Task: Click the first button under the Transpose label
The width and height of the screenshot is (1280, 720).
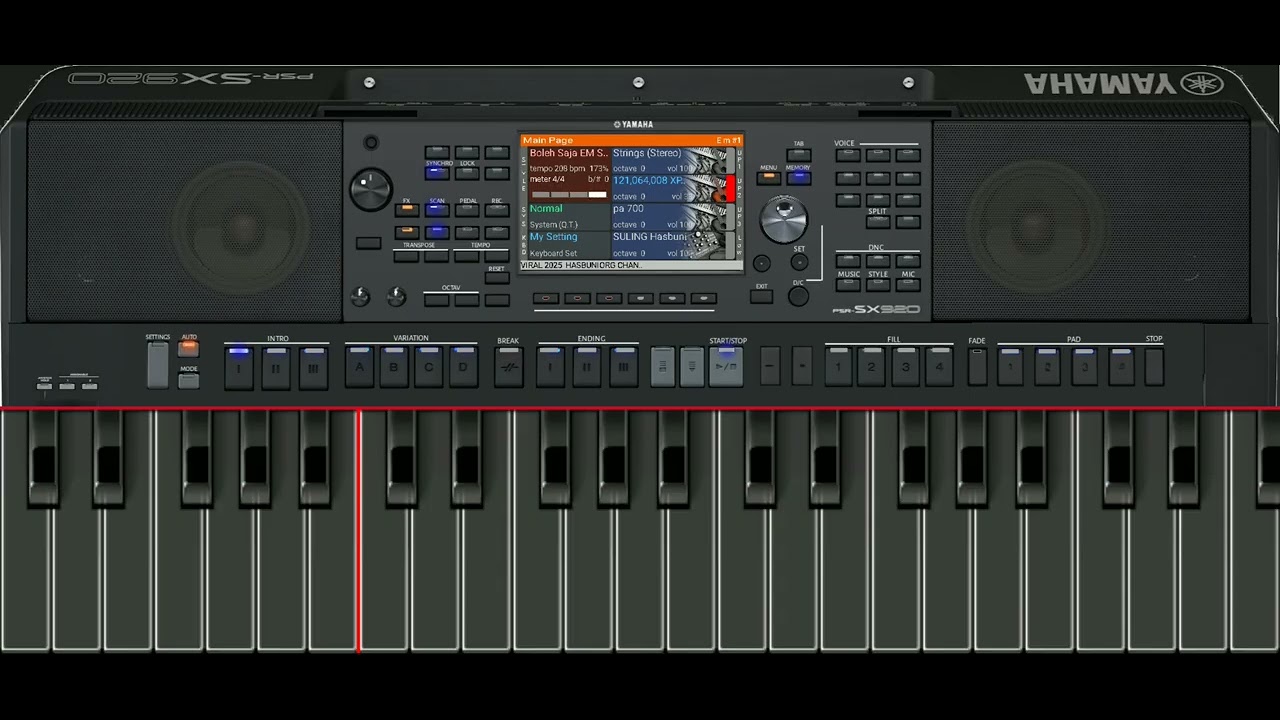Action: point(406,256)
